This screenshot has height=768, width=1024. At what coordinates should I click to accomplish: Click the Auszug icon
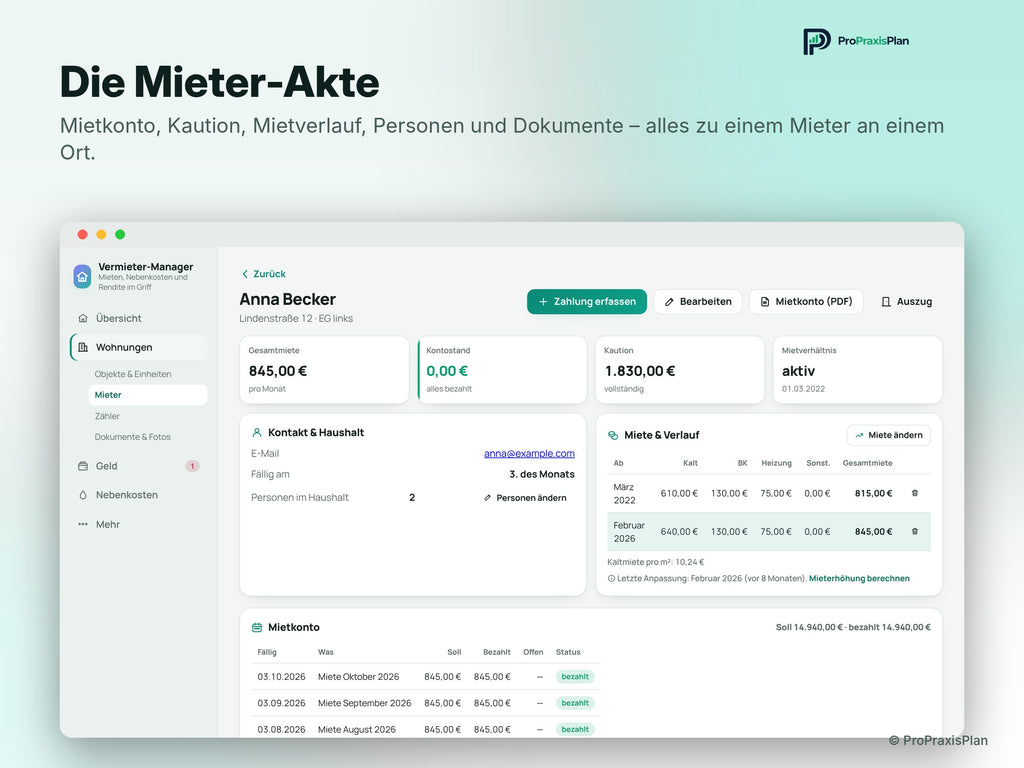886,302
